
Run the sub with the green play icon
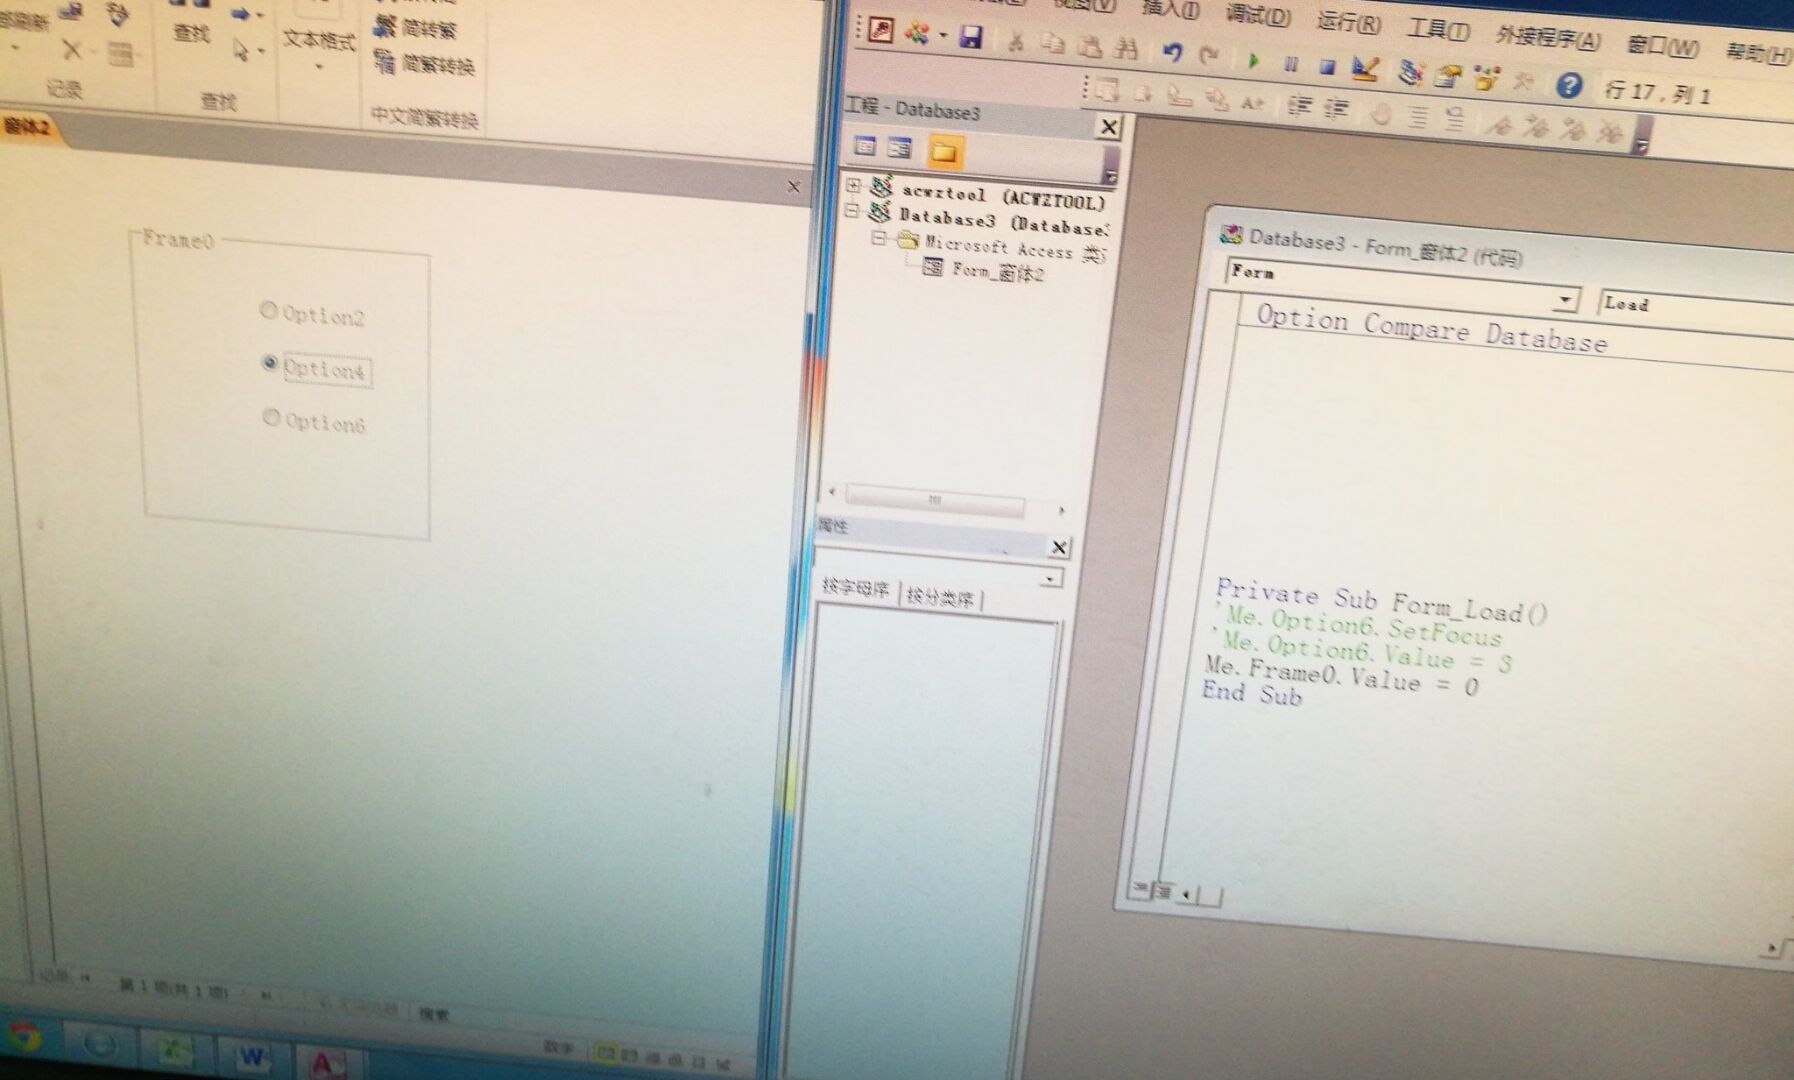1253,60
